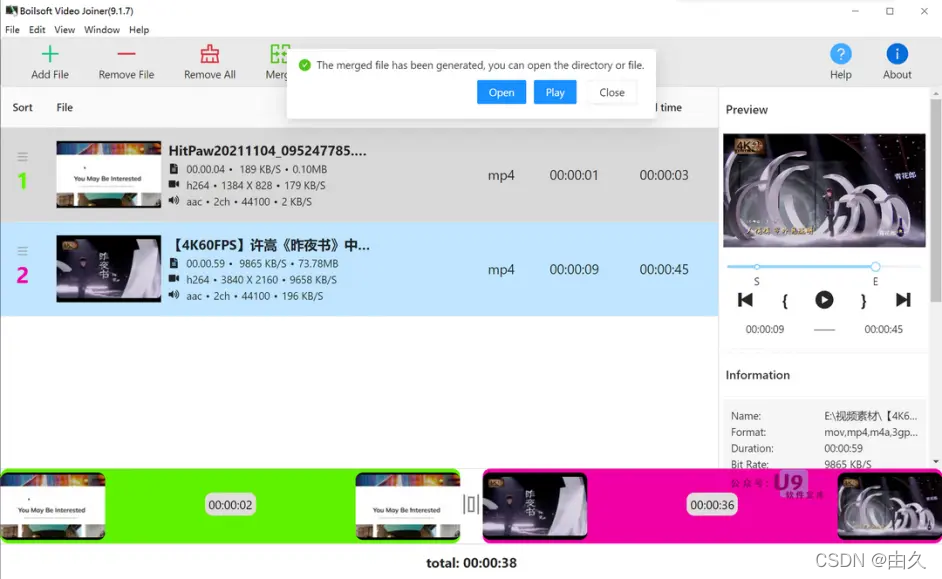
Task: Click first thumbnail of green timeline clip
Action: tap(53, 505)
